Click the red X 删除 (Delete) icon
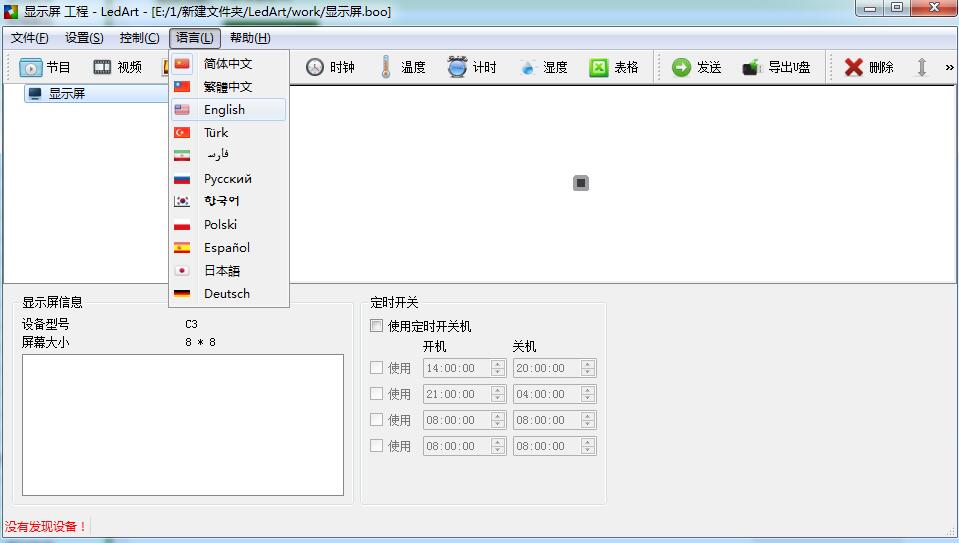The height and width of the screenshot is (543, 959). 854,67
